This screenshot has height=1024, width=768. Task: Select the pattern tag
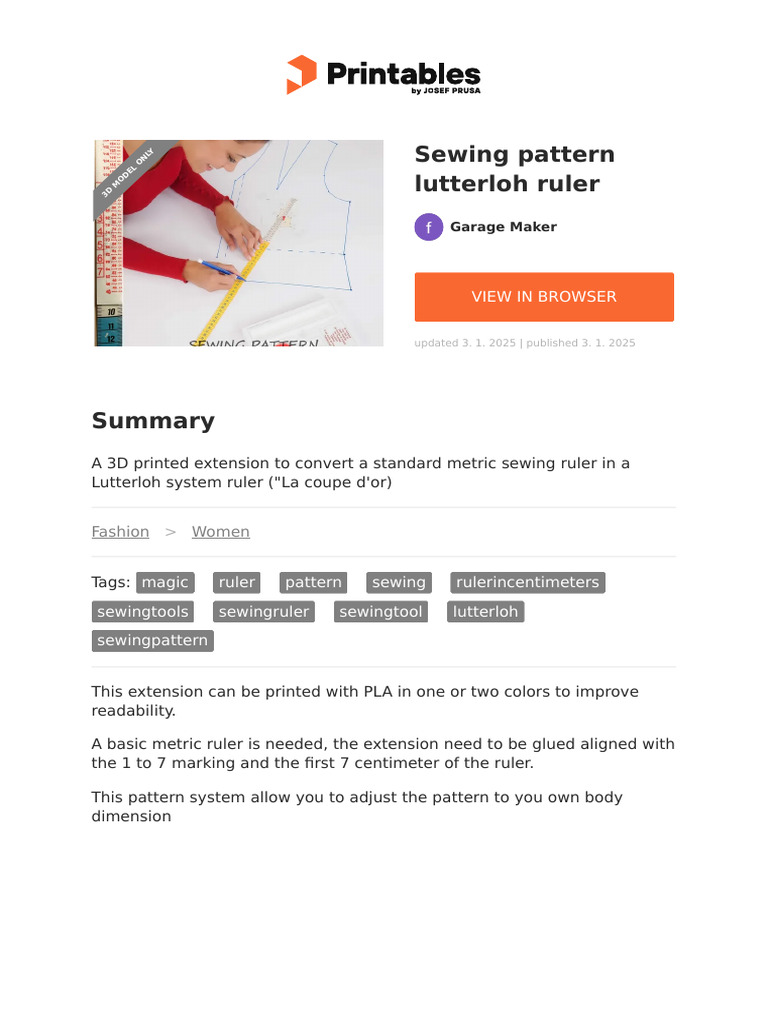313,582
